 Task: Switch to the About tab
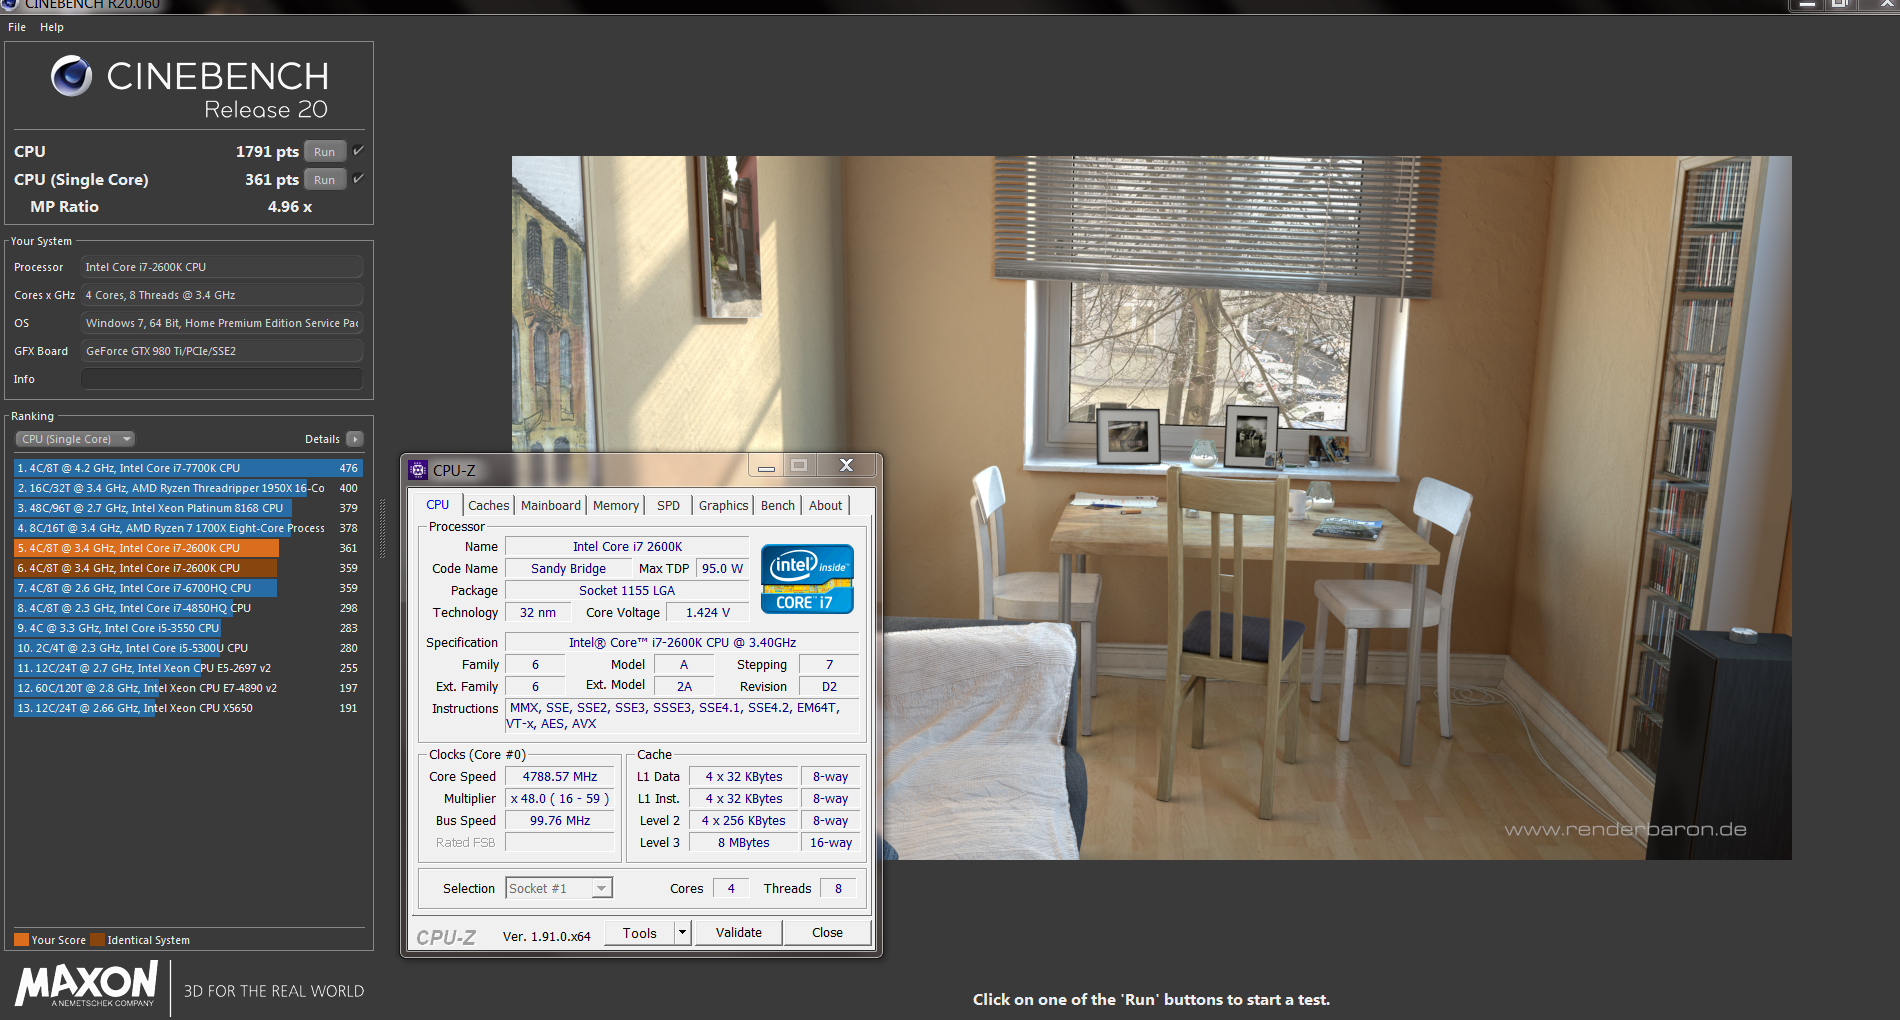tap(825, 506)
